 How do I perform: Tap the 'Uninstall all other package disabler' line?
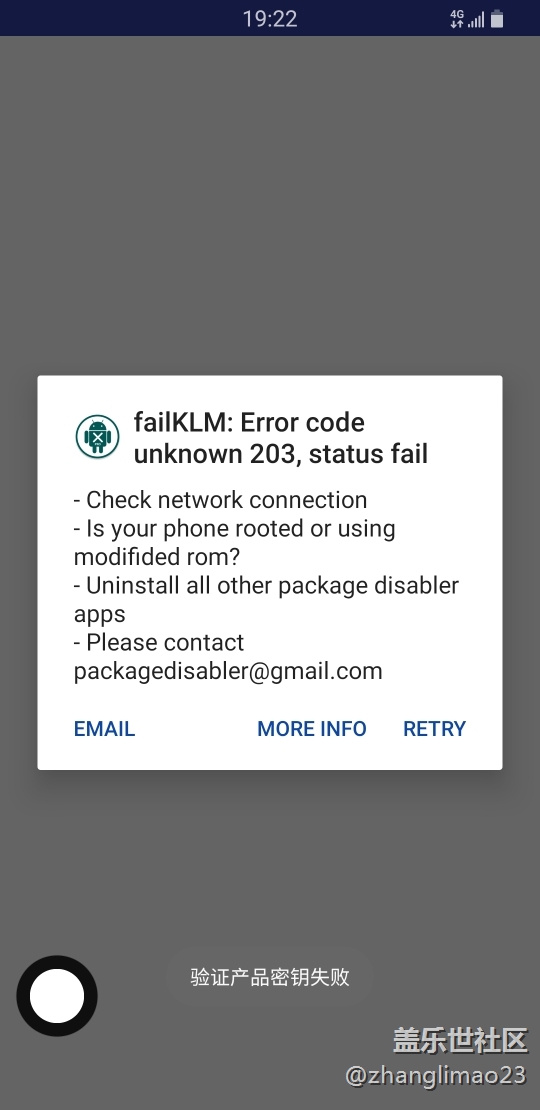coord(266,585)
